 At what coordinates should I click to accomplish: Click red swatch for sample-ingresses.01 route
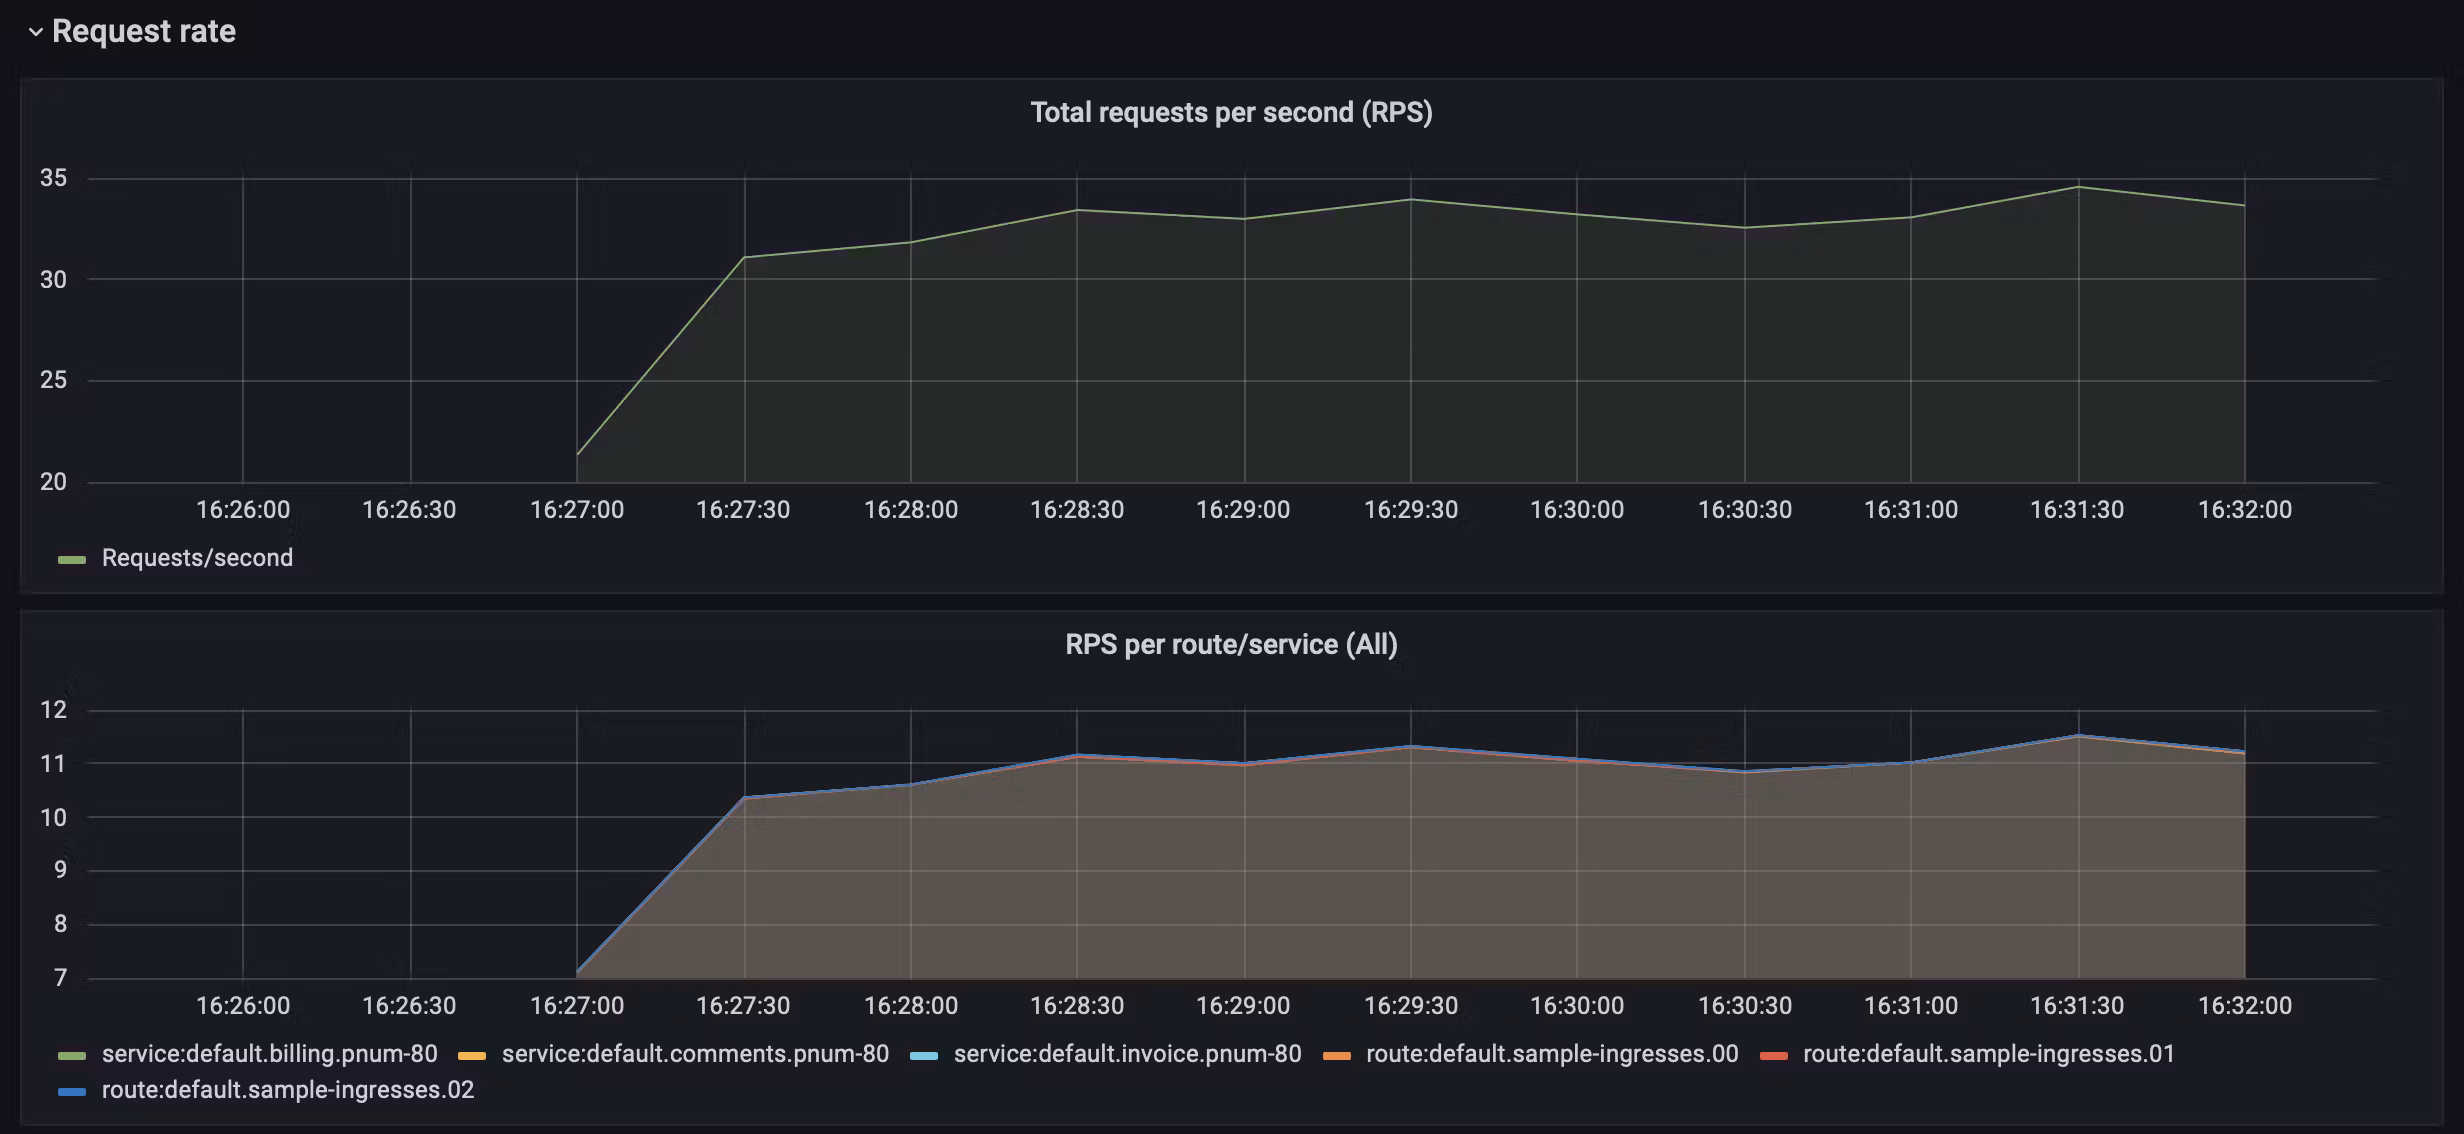pos(1773,1056)
